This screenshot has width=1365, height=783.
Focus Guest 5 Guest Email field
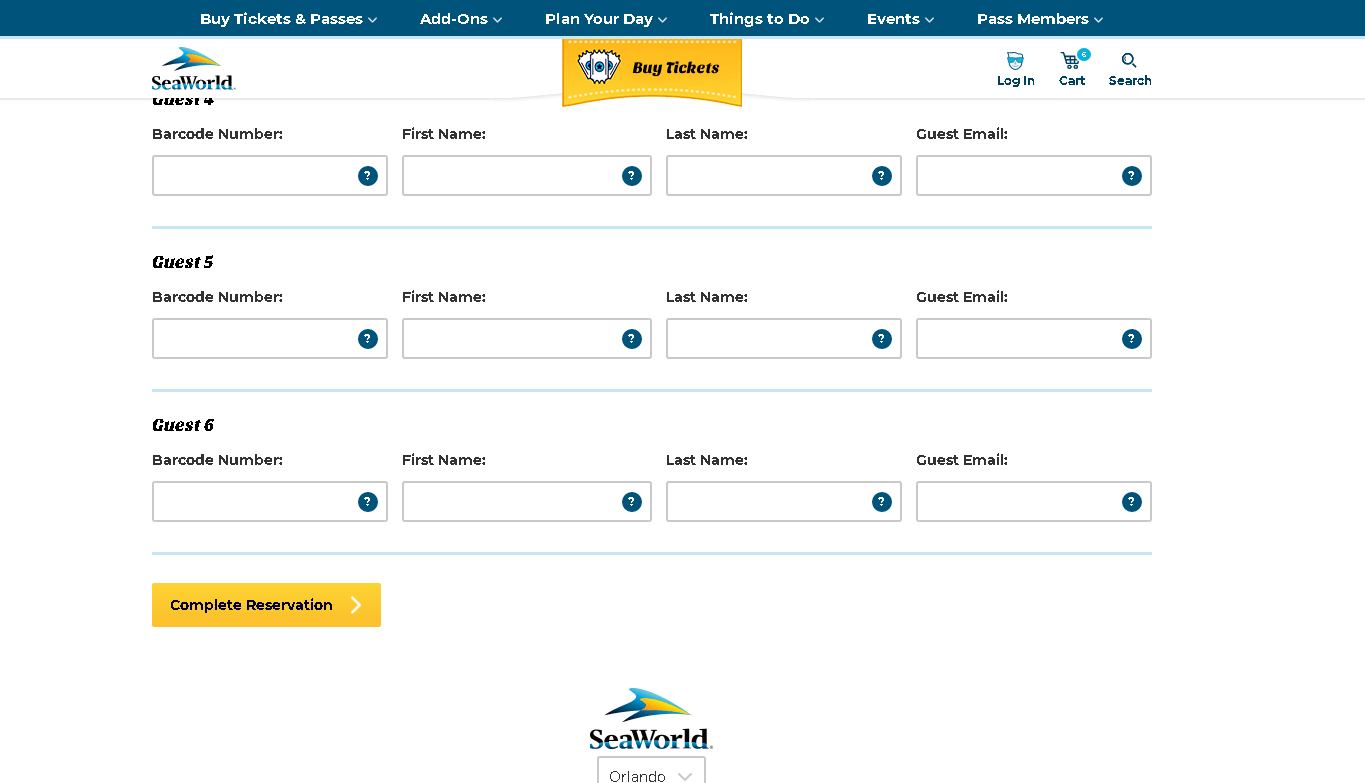(1034, 339)
